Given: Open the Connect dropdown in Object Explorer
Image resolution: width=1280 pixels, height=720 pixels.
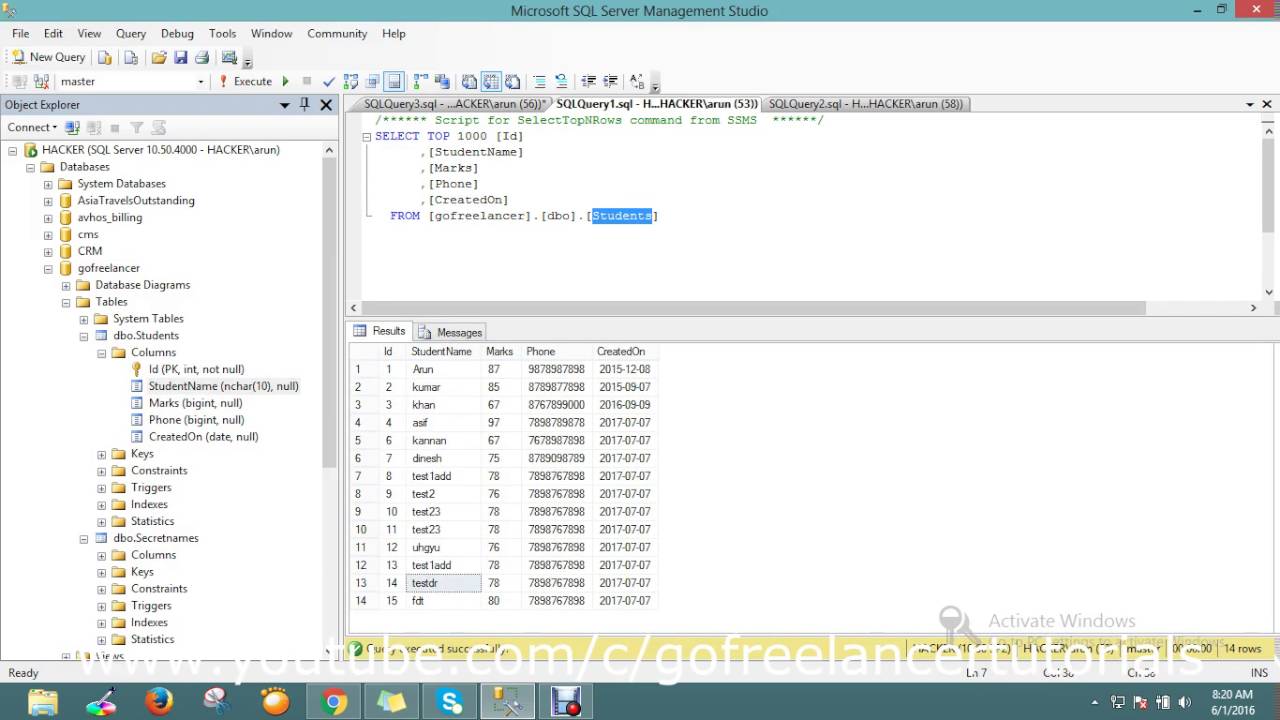Looking at the screenshot, I should [32, 127].
